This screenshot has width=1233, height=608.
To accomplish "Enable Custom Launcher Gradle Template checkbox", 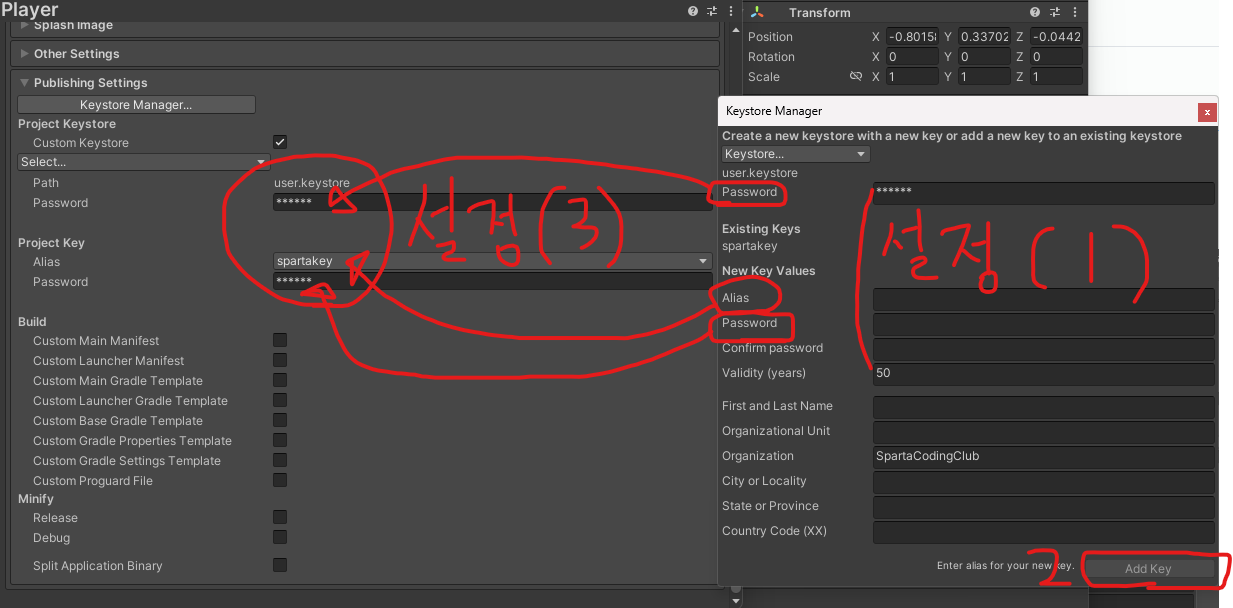I will point(280,401).
